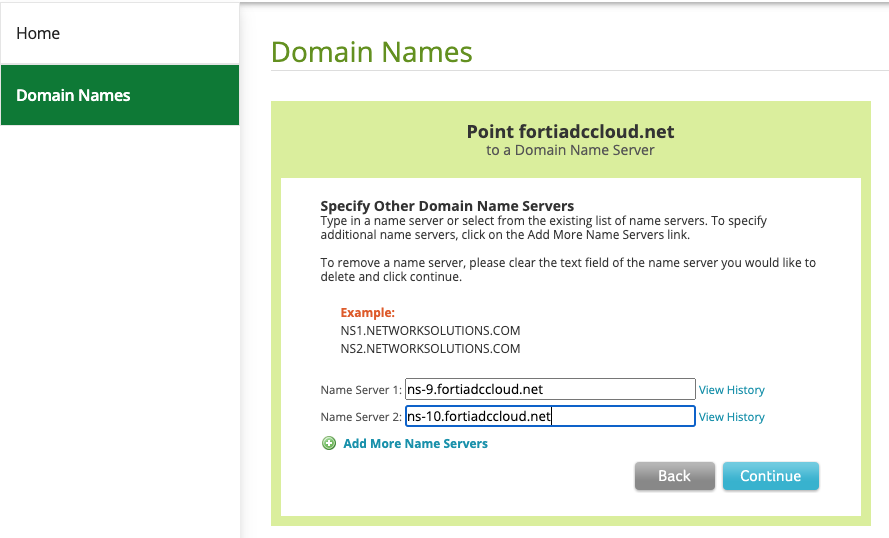Open the Home sidebar item

point(38,33)
